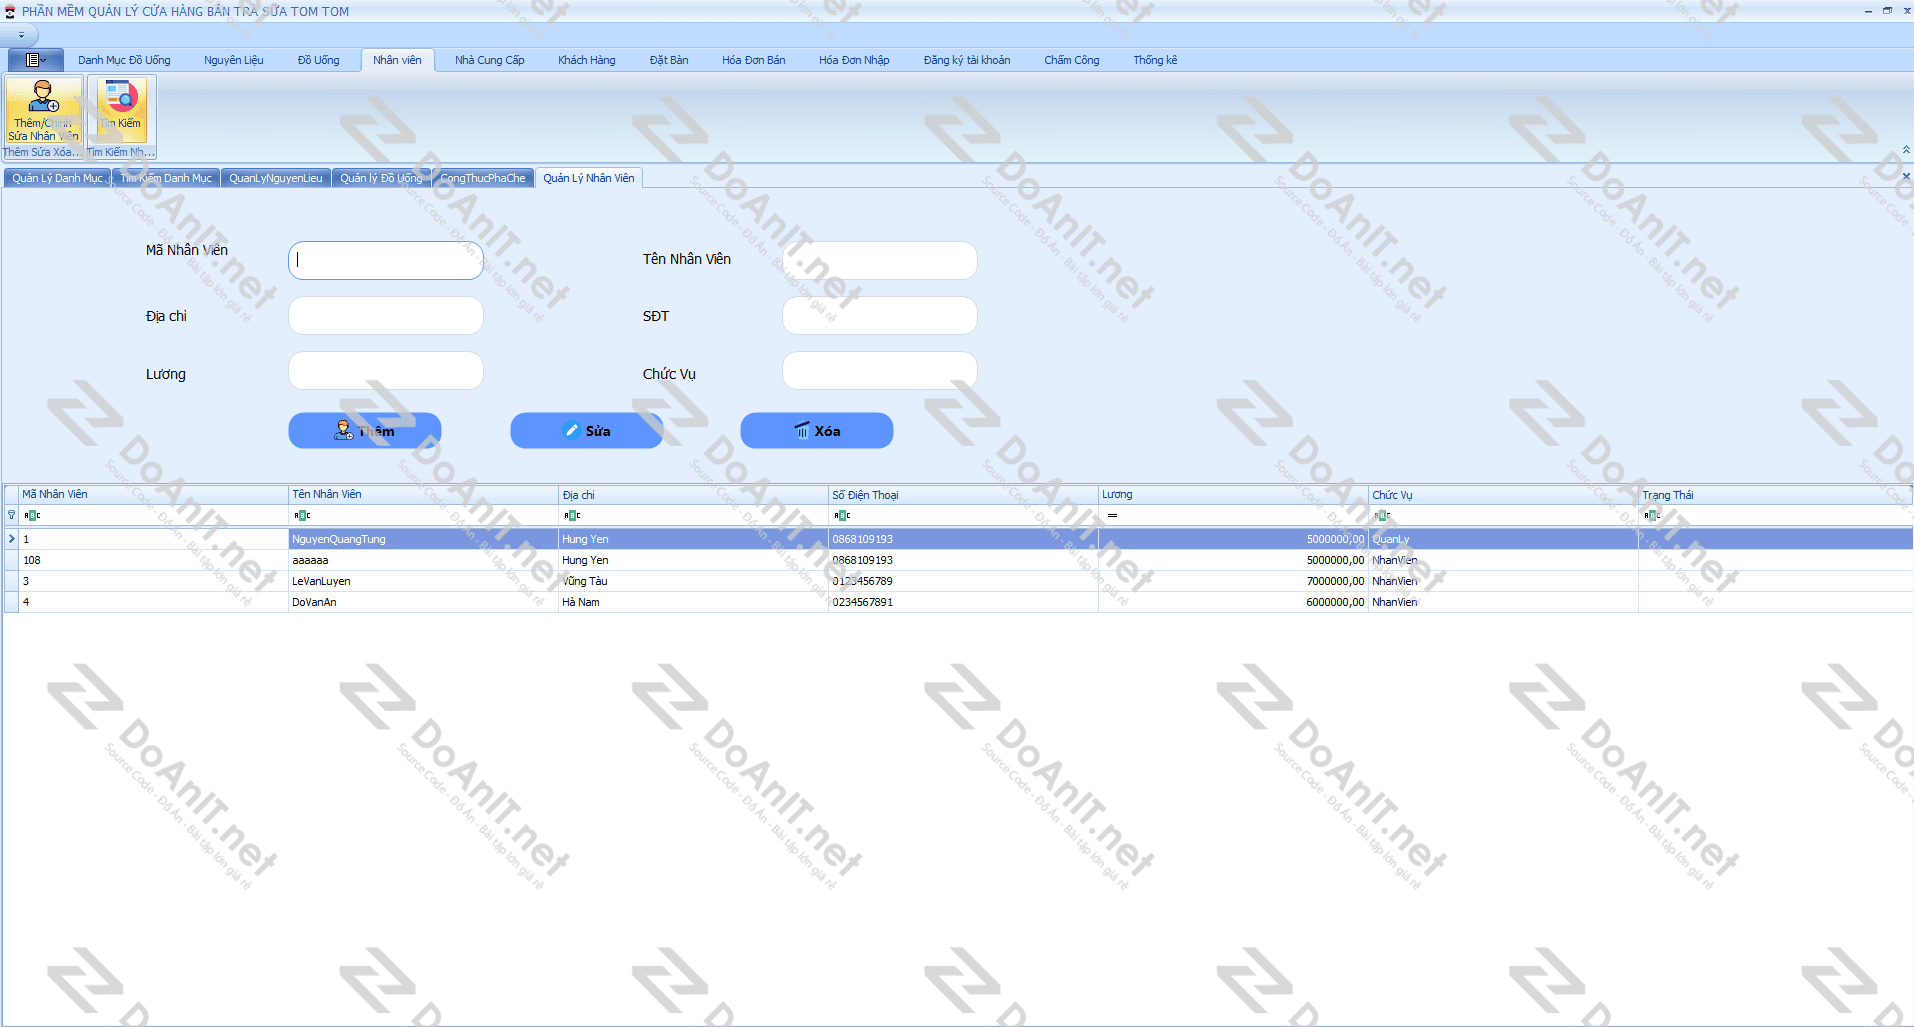Viewport: 1914px width, 1027px height.
Task: Switch to Quản Lý Danh Mục document tab
Action: [x=57, y=178]
